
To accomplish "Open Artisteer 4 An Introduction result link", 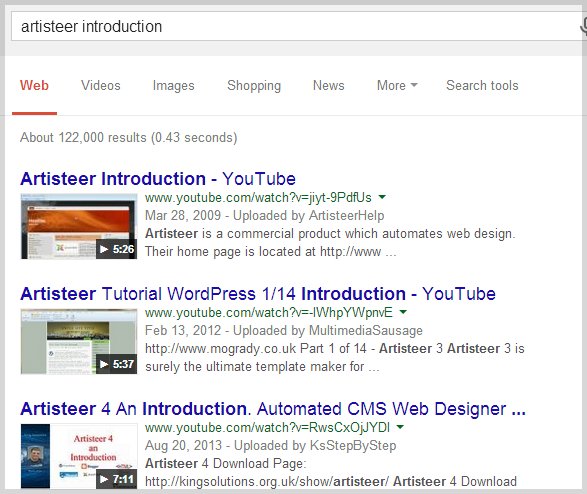I will [x=273, y=409].
